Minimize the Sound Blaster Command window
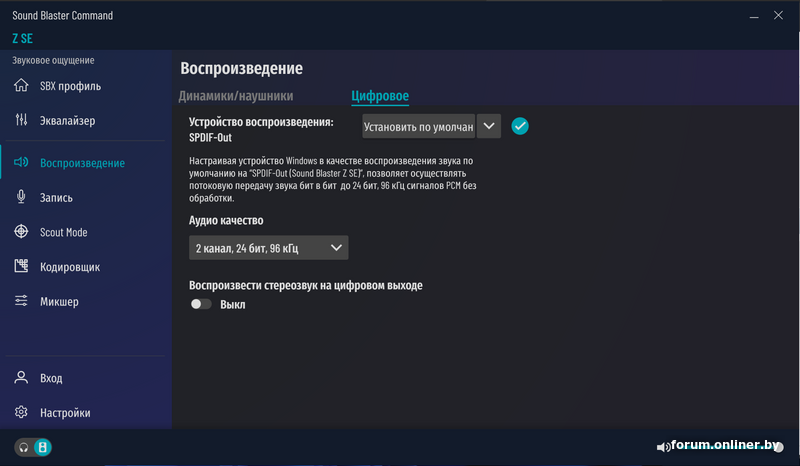This screenshot has width=800, height=466. (754, 16)
